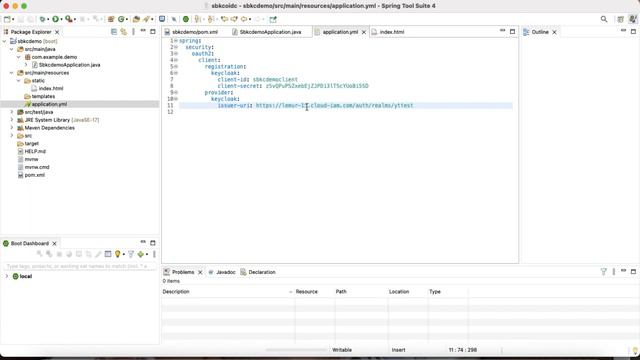Click the Last Edit Location icon
The height and width of the screenshot is (360, 640).
224,19
